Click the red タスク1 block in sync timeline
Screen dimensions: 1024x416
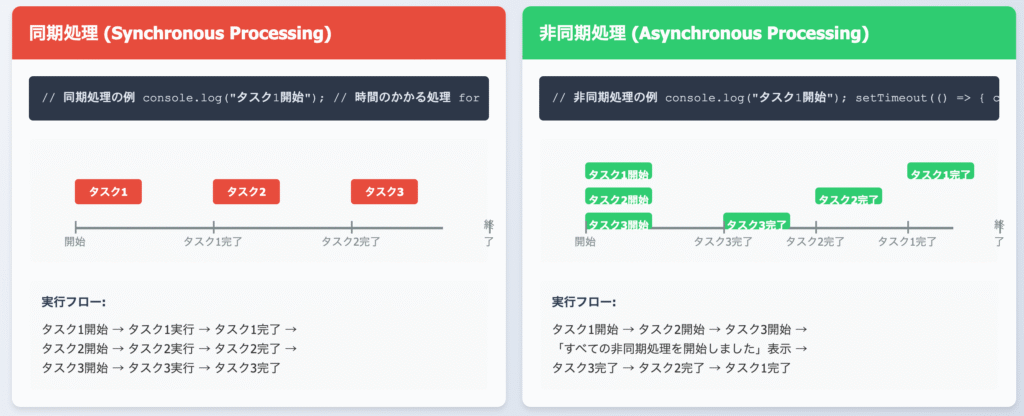click(108, 192)
